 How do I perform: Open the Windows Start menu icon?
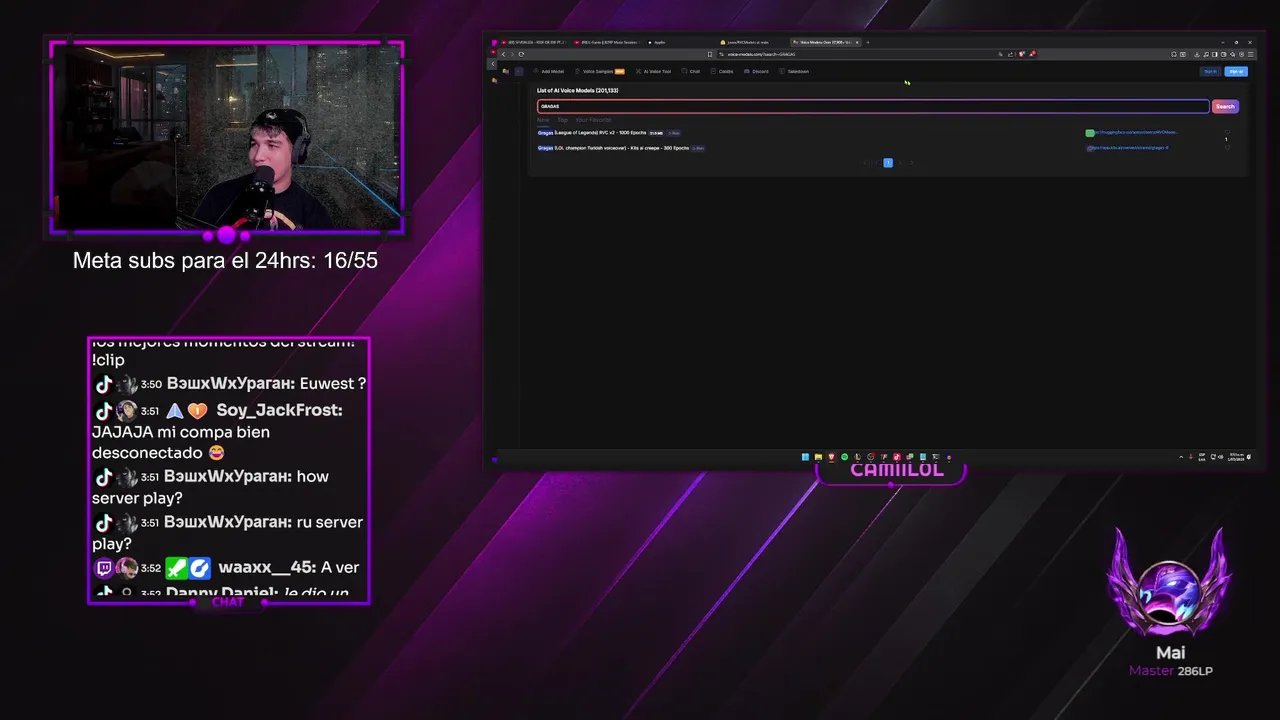click(805, 457)
